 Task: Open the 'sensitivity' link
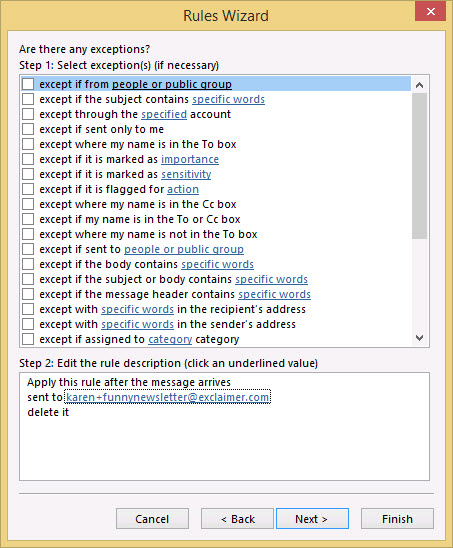click(x=186, y=174)
